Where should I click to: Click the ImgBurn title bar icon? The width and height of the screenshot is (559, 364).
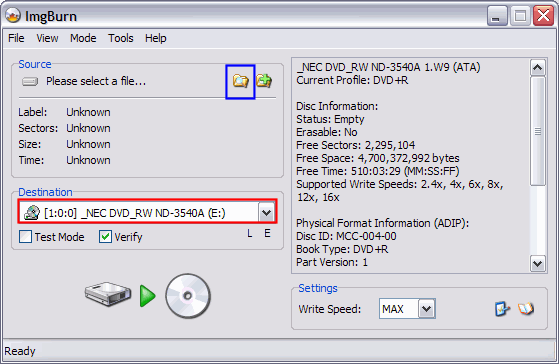pyautogui.click(x=13, y=15)
